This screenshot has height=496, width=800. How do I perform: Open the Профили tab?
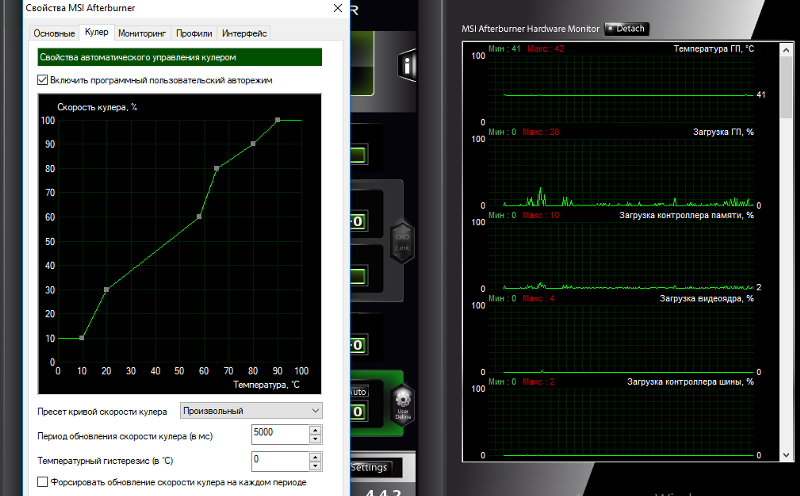click(194, 33)
